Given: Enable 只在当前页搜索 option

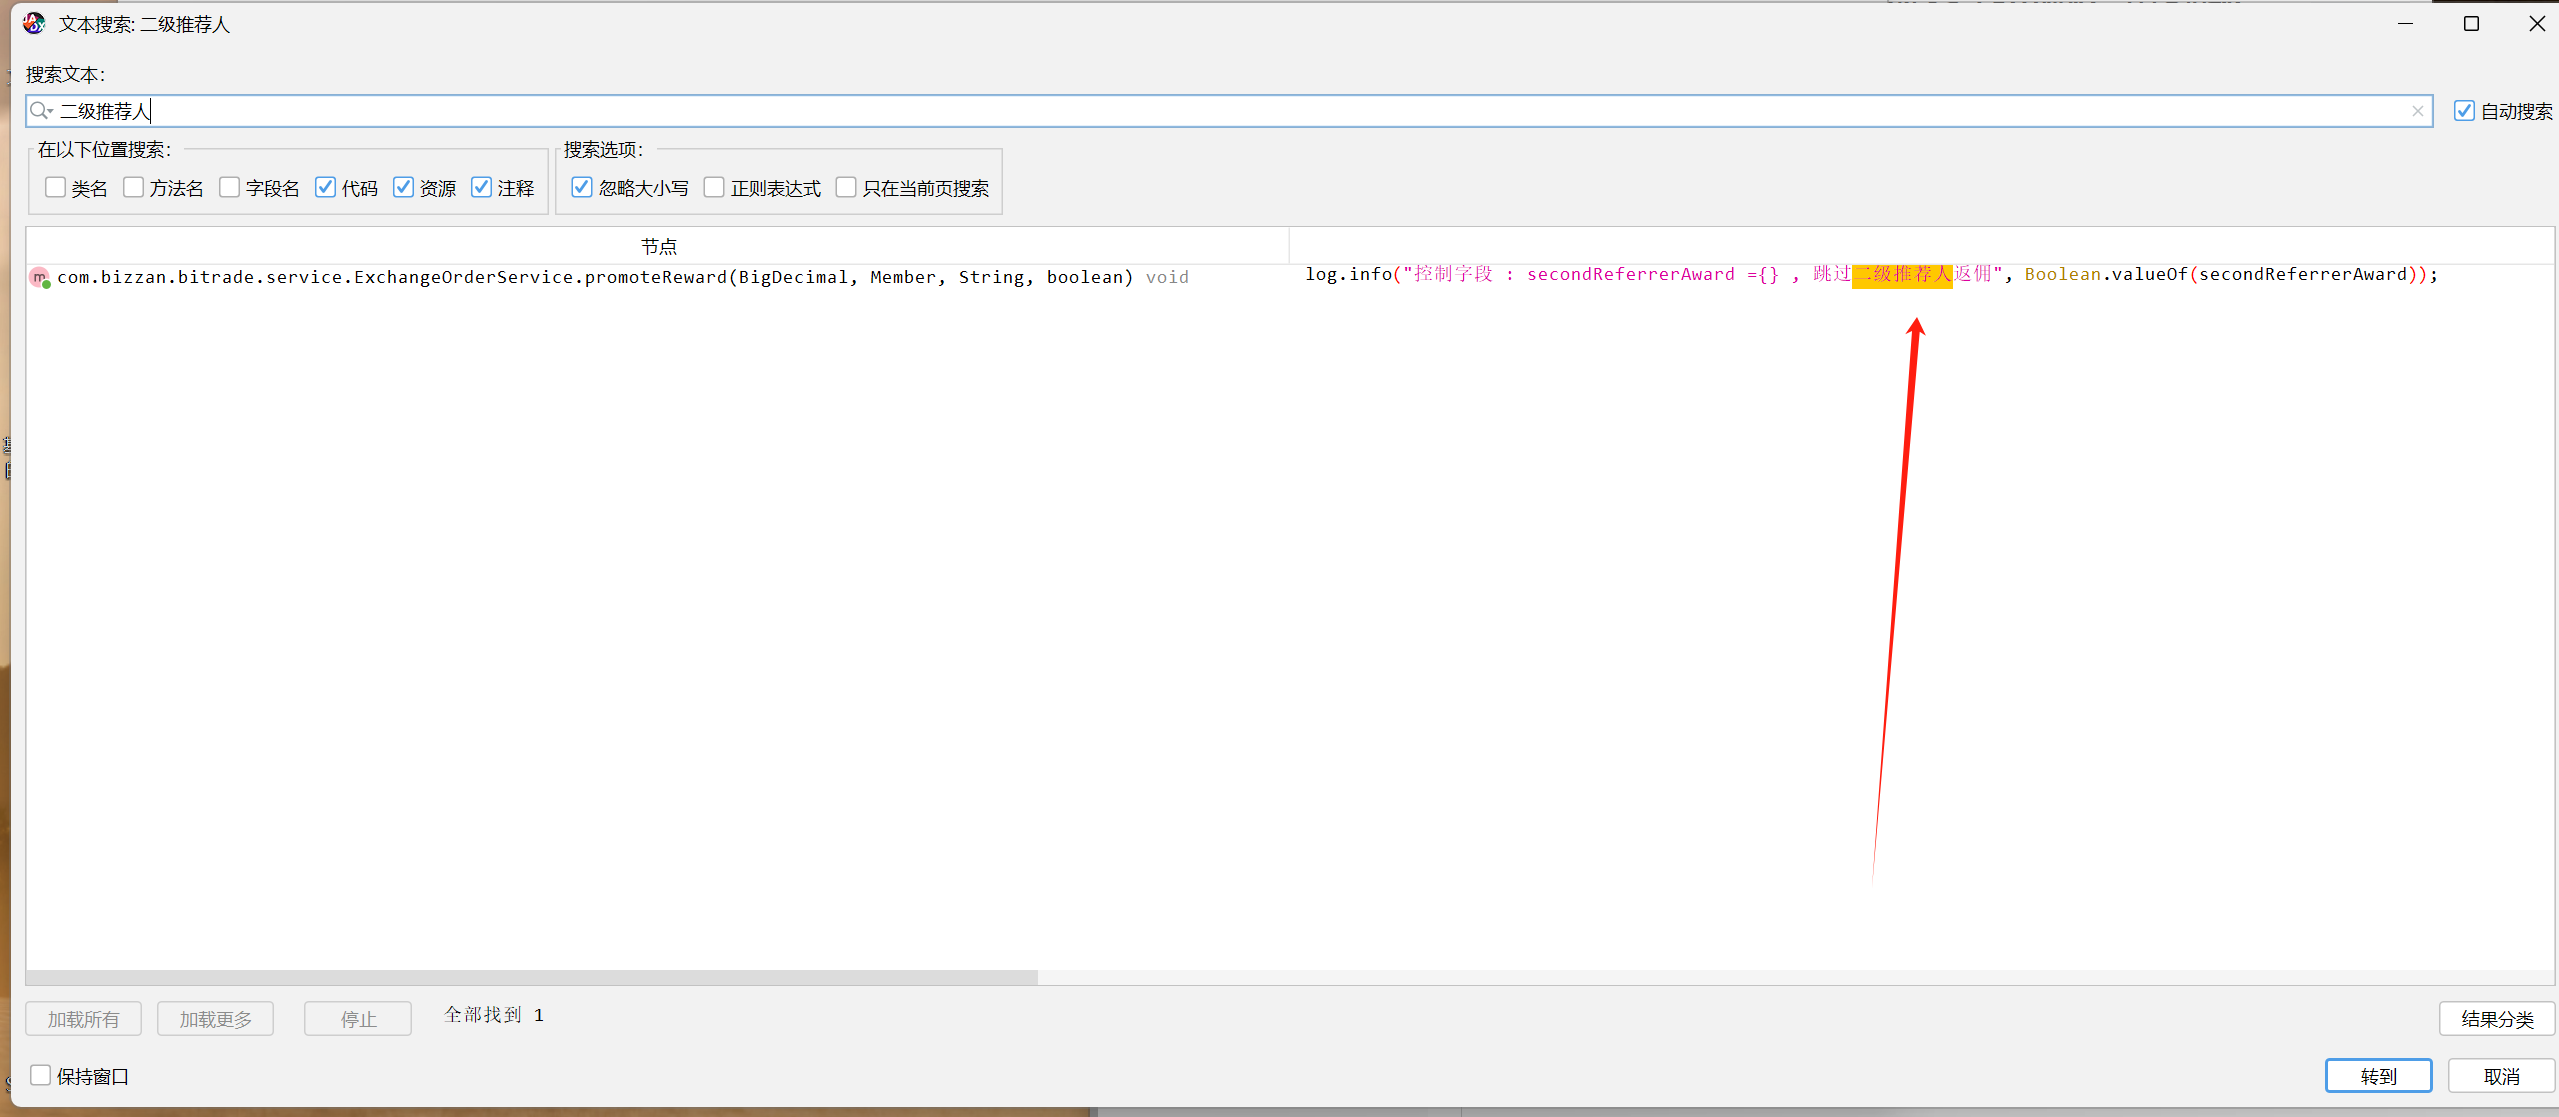Looking at the screenshot, I should tap(846, 188).
